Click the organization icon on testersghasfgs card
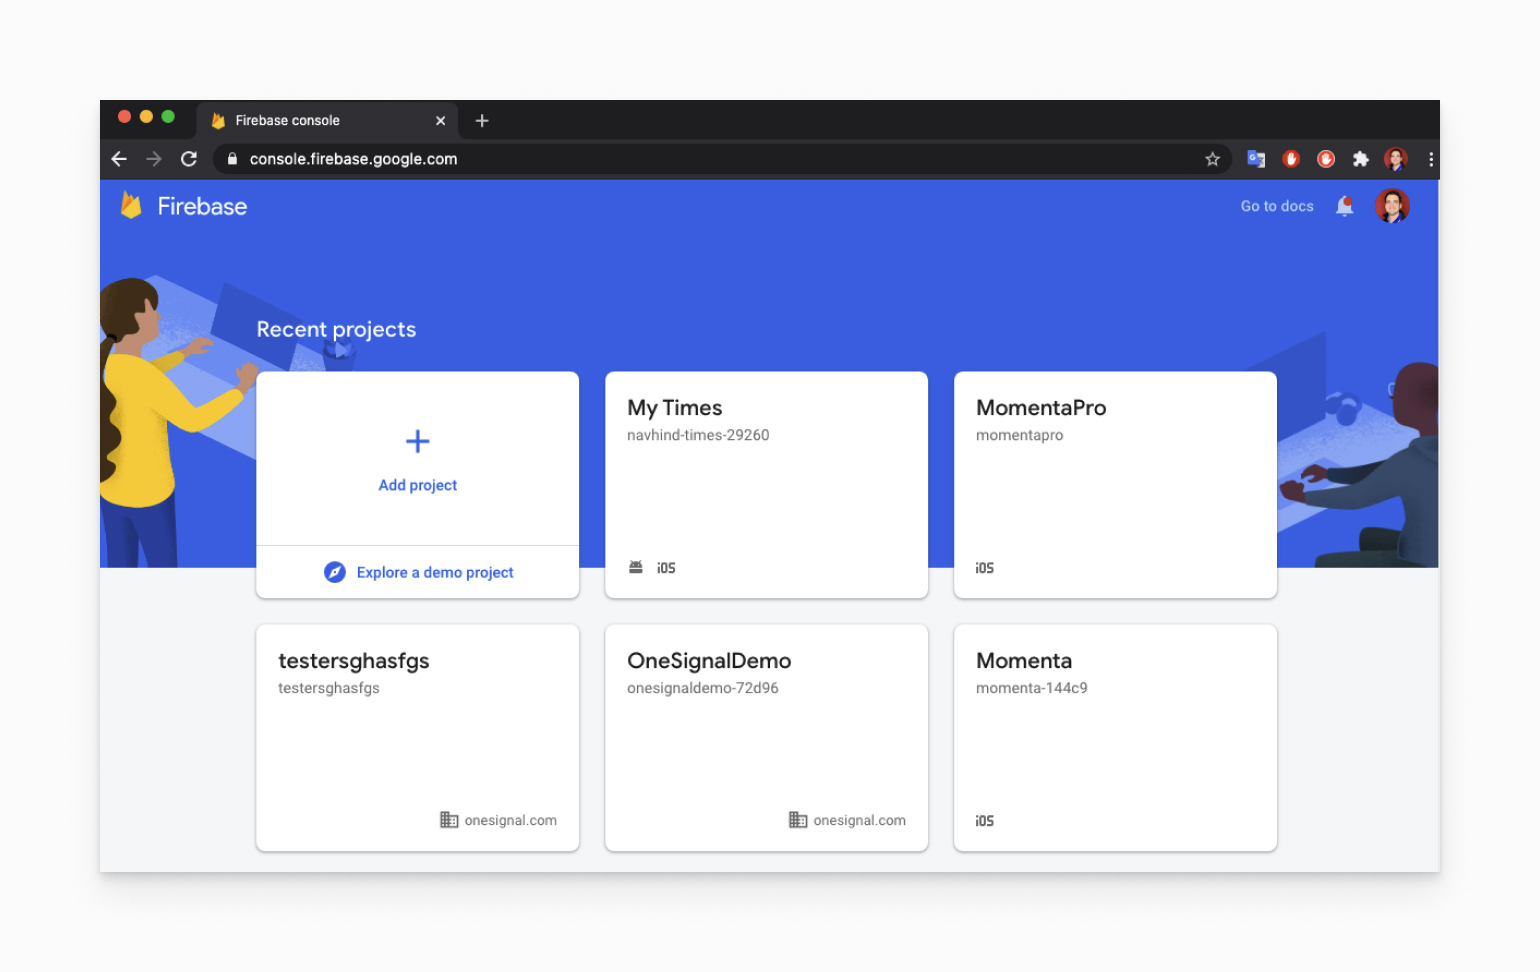This screenshot has height=972, width=1540. [449, 820]
